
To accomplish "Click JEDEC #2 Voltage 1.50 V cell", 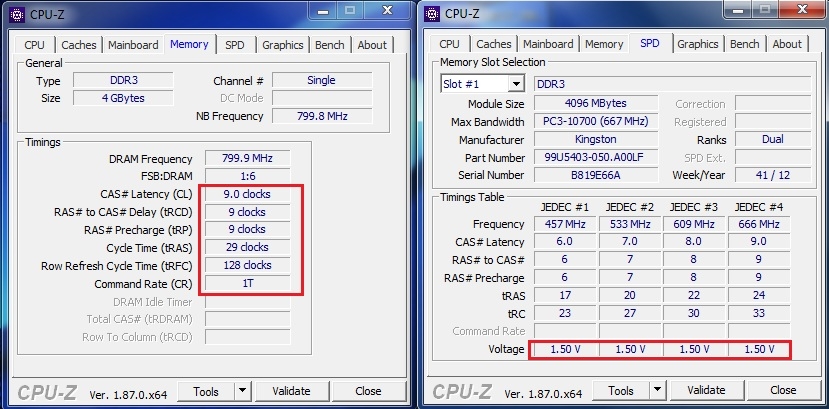I will tap(630, 350).
